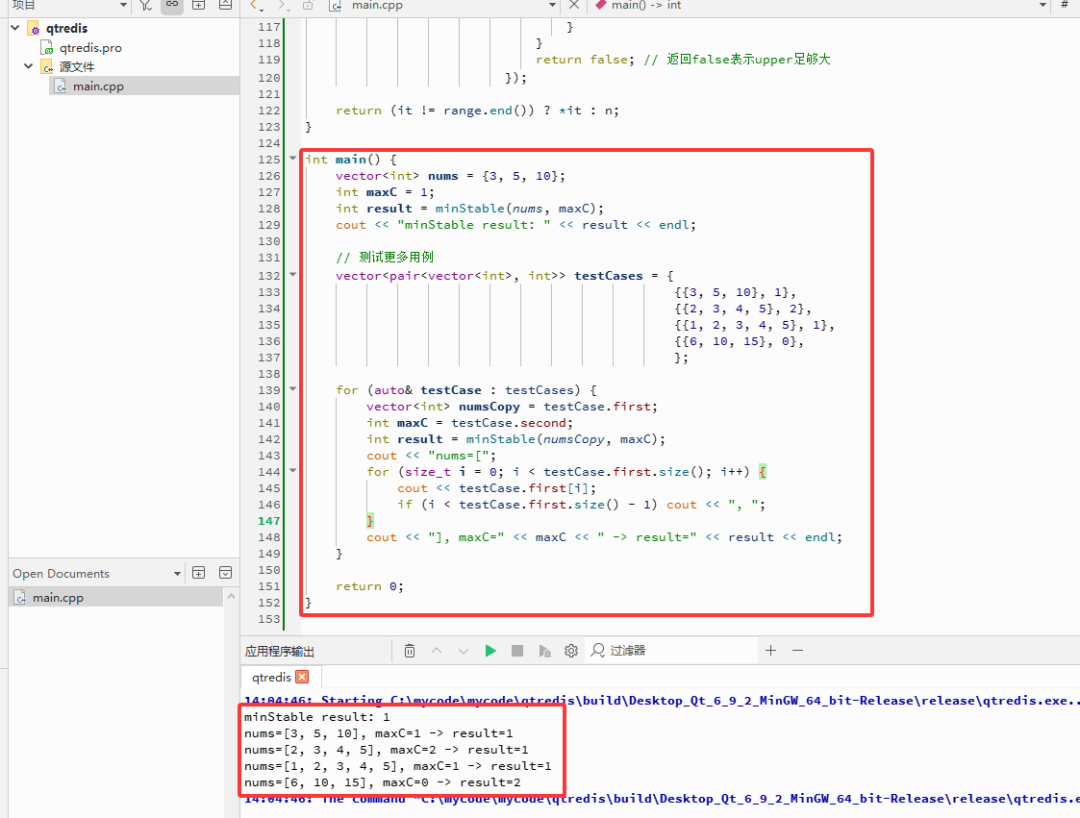Open the project tree filter funnel icon
Viewport: 1080px width, 818px height.
tap(145, 6)
